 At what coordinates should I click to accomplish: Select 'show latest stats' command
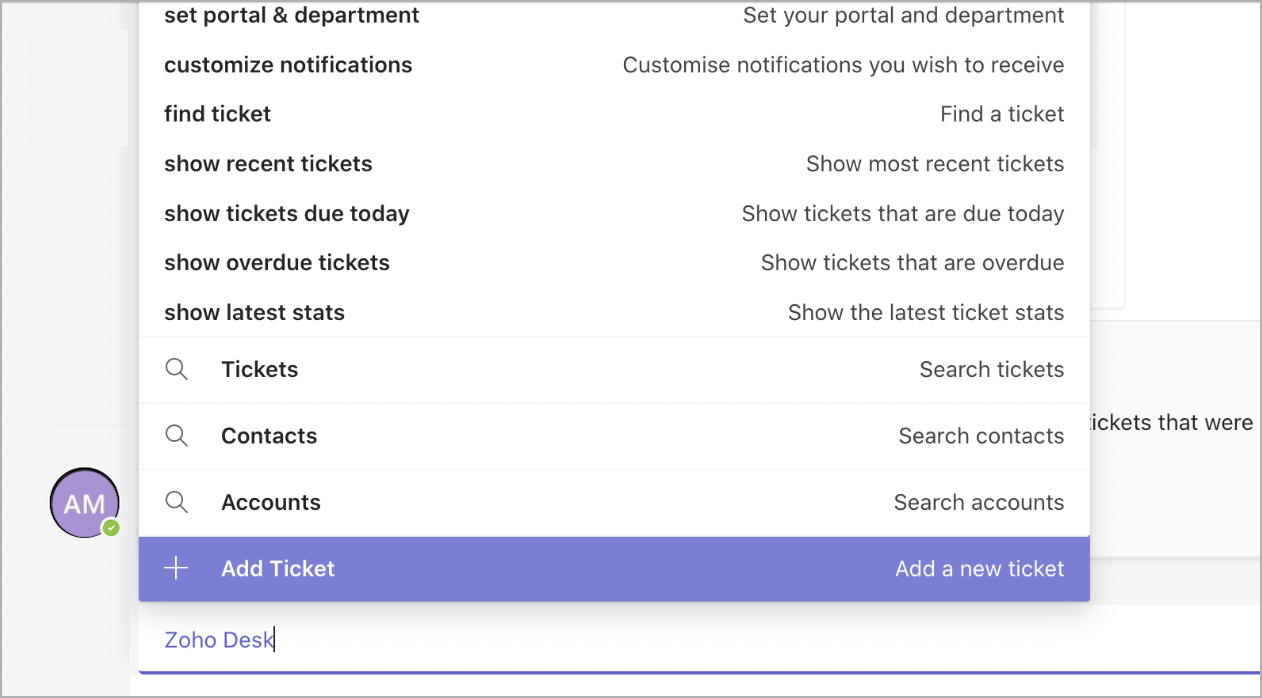[254, 313]
